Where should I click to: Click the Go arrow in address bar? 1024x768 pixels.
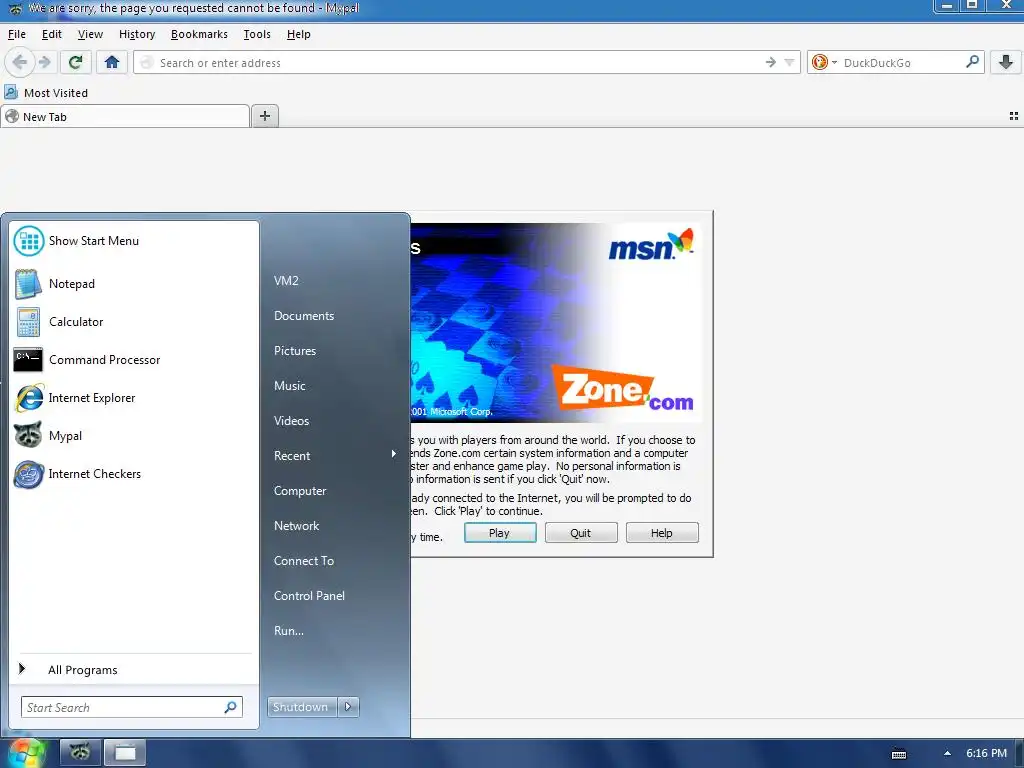pos(771,63)
